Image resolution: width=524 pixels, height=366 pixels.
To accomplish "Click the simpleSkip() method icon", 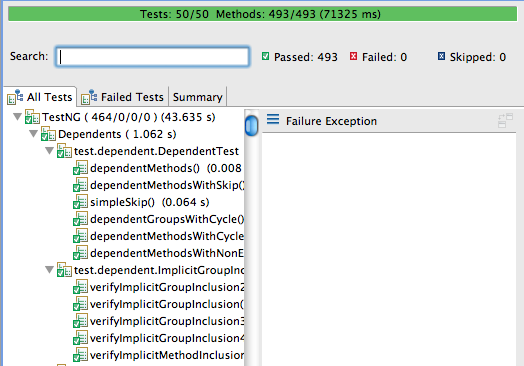I will 80,202.
